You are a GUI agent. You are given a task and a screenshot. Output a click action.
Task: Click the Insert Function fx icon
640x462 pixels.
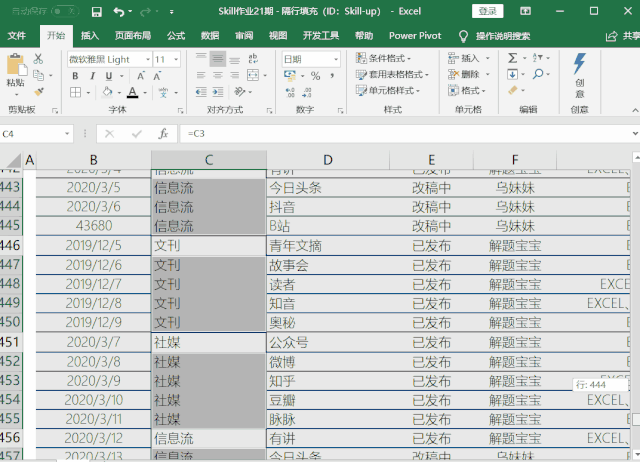coord(163,133)
